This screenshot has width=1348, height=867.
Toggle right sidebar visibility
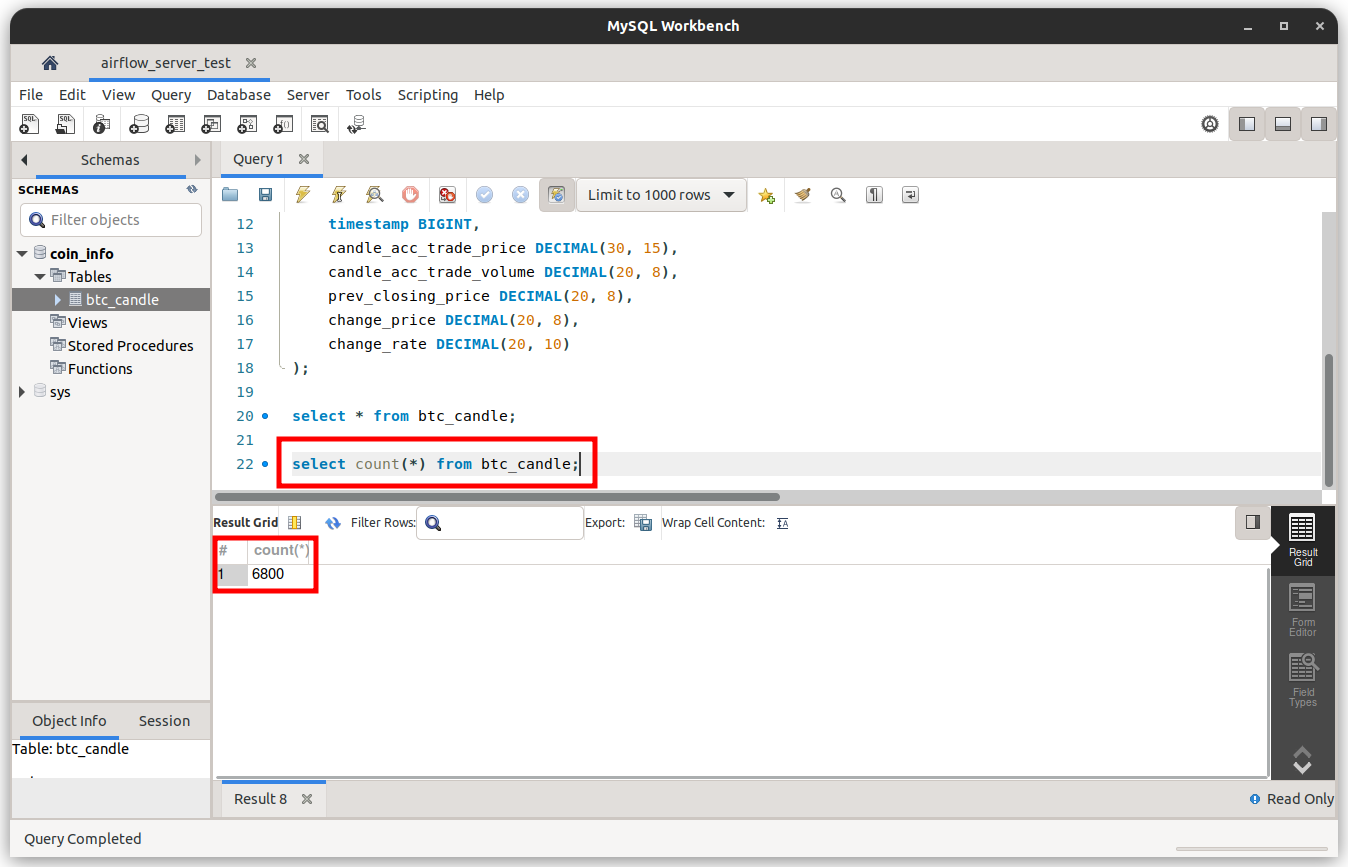1319,124
